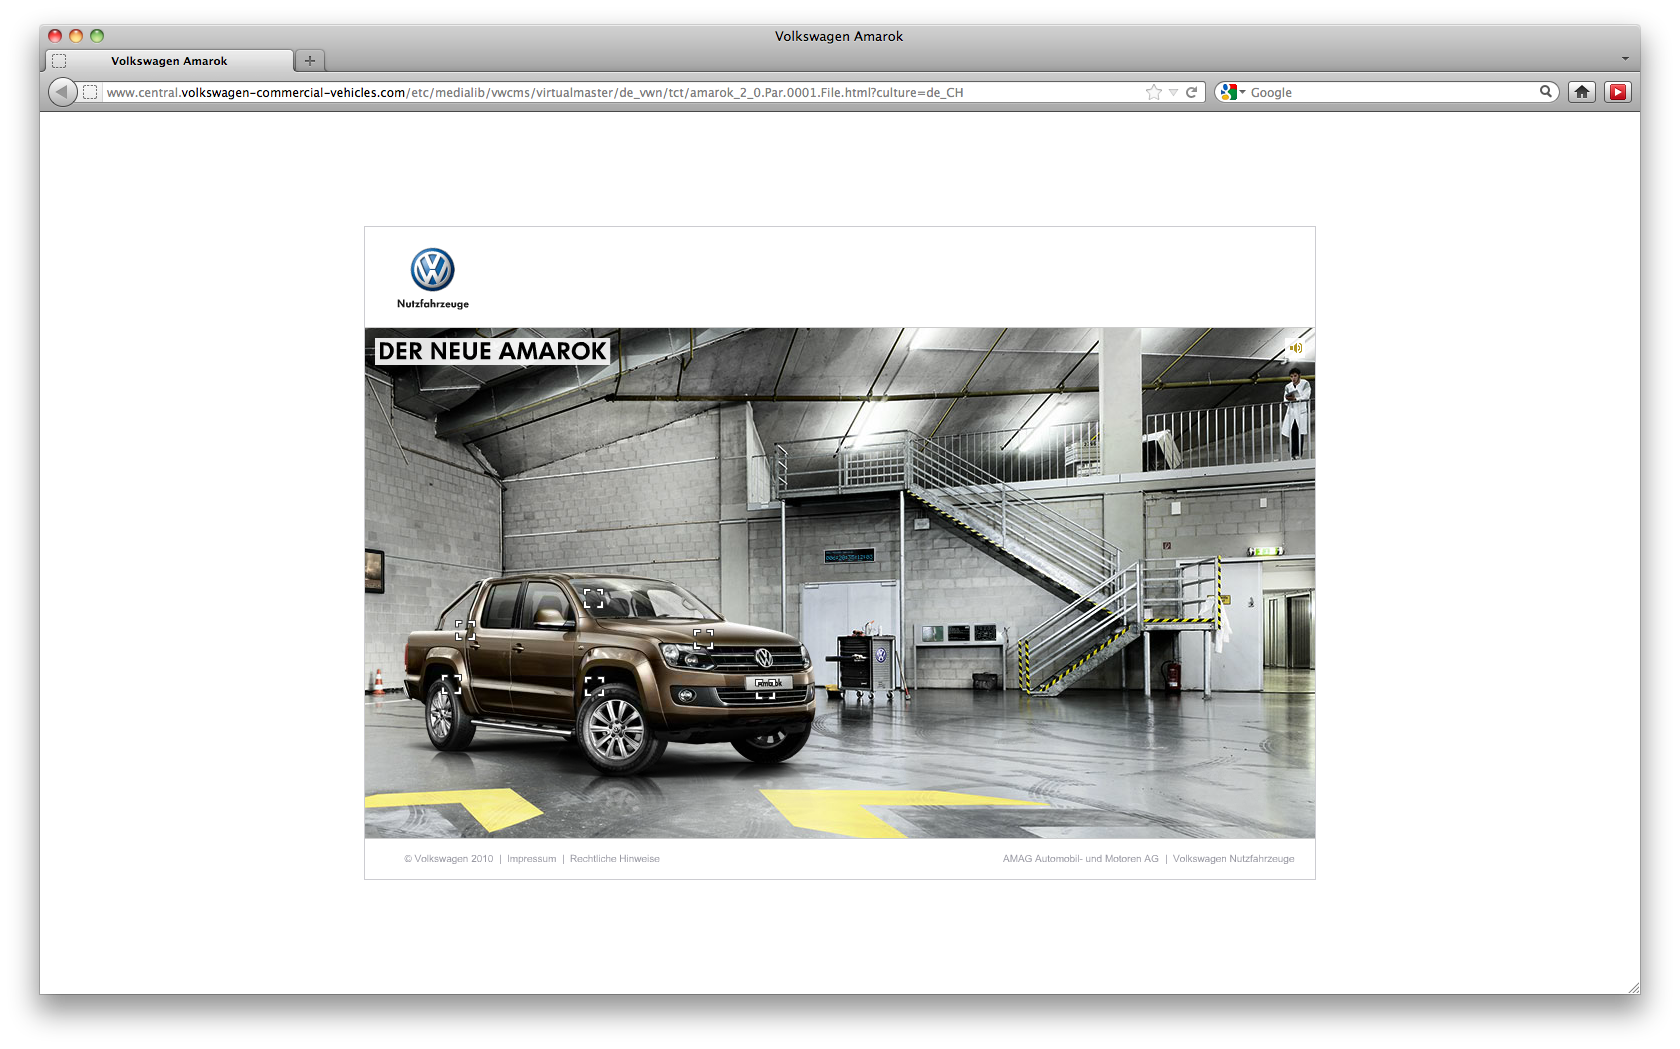Click the site identity icon beside the URL

coord(90,92)
